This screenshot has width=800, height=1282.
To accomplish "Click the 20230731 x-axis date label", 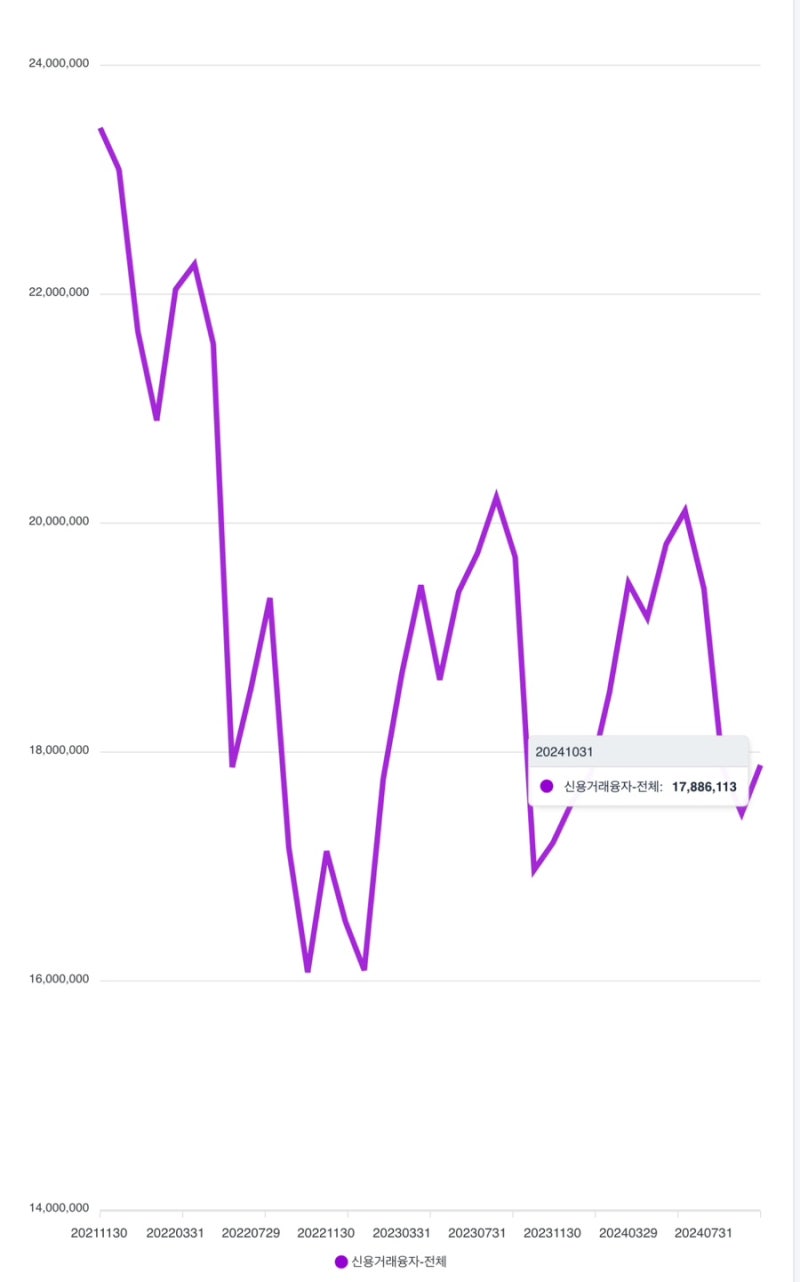I will click(x=478, y=1234).
